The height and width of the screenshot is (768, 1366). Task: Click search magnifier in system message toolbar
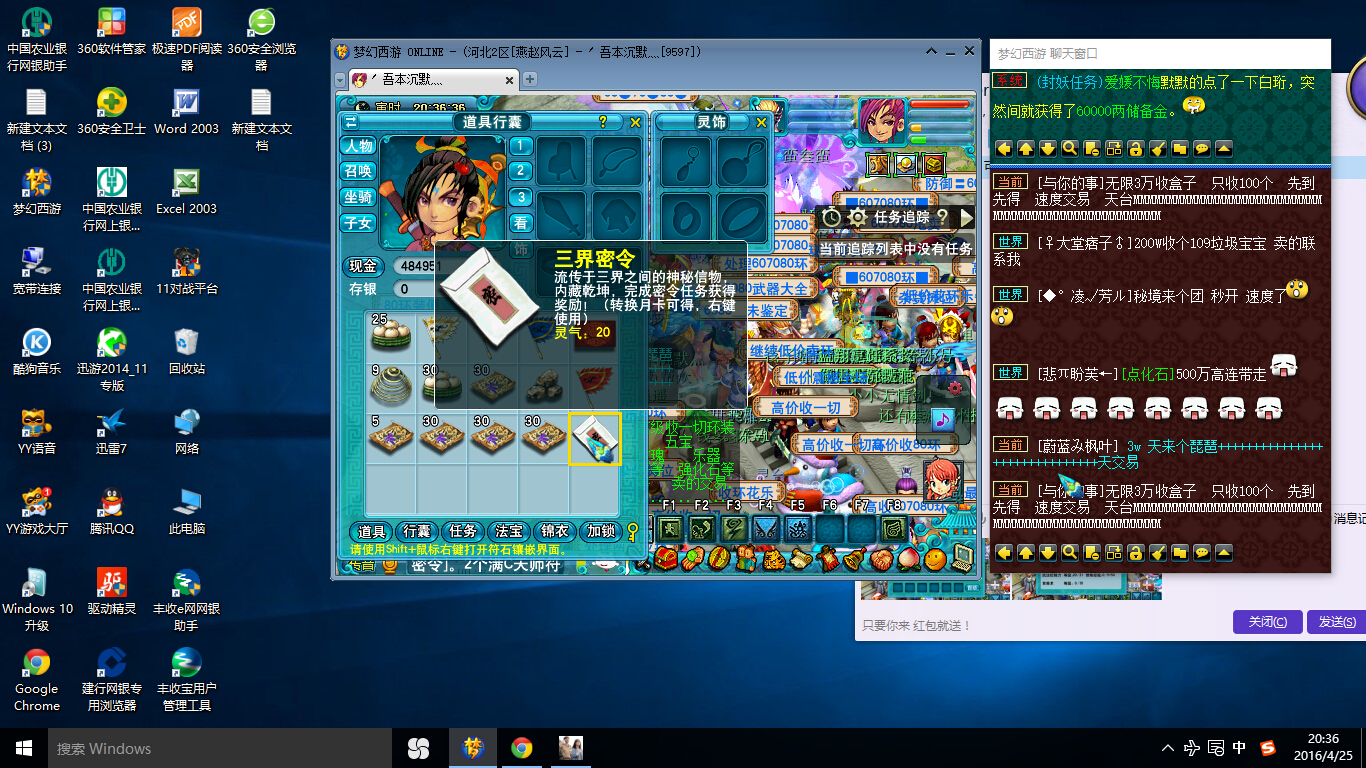point(1069,149)
